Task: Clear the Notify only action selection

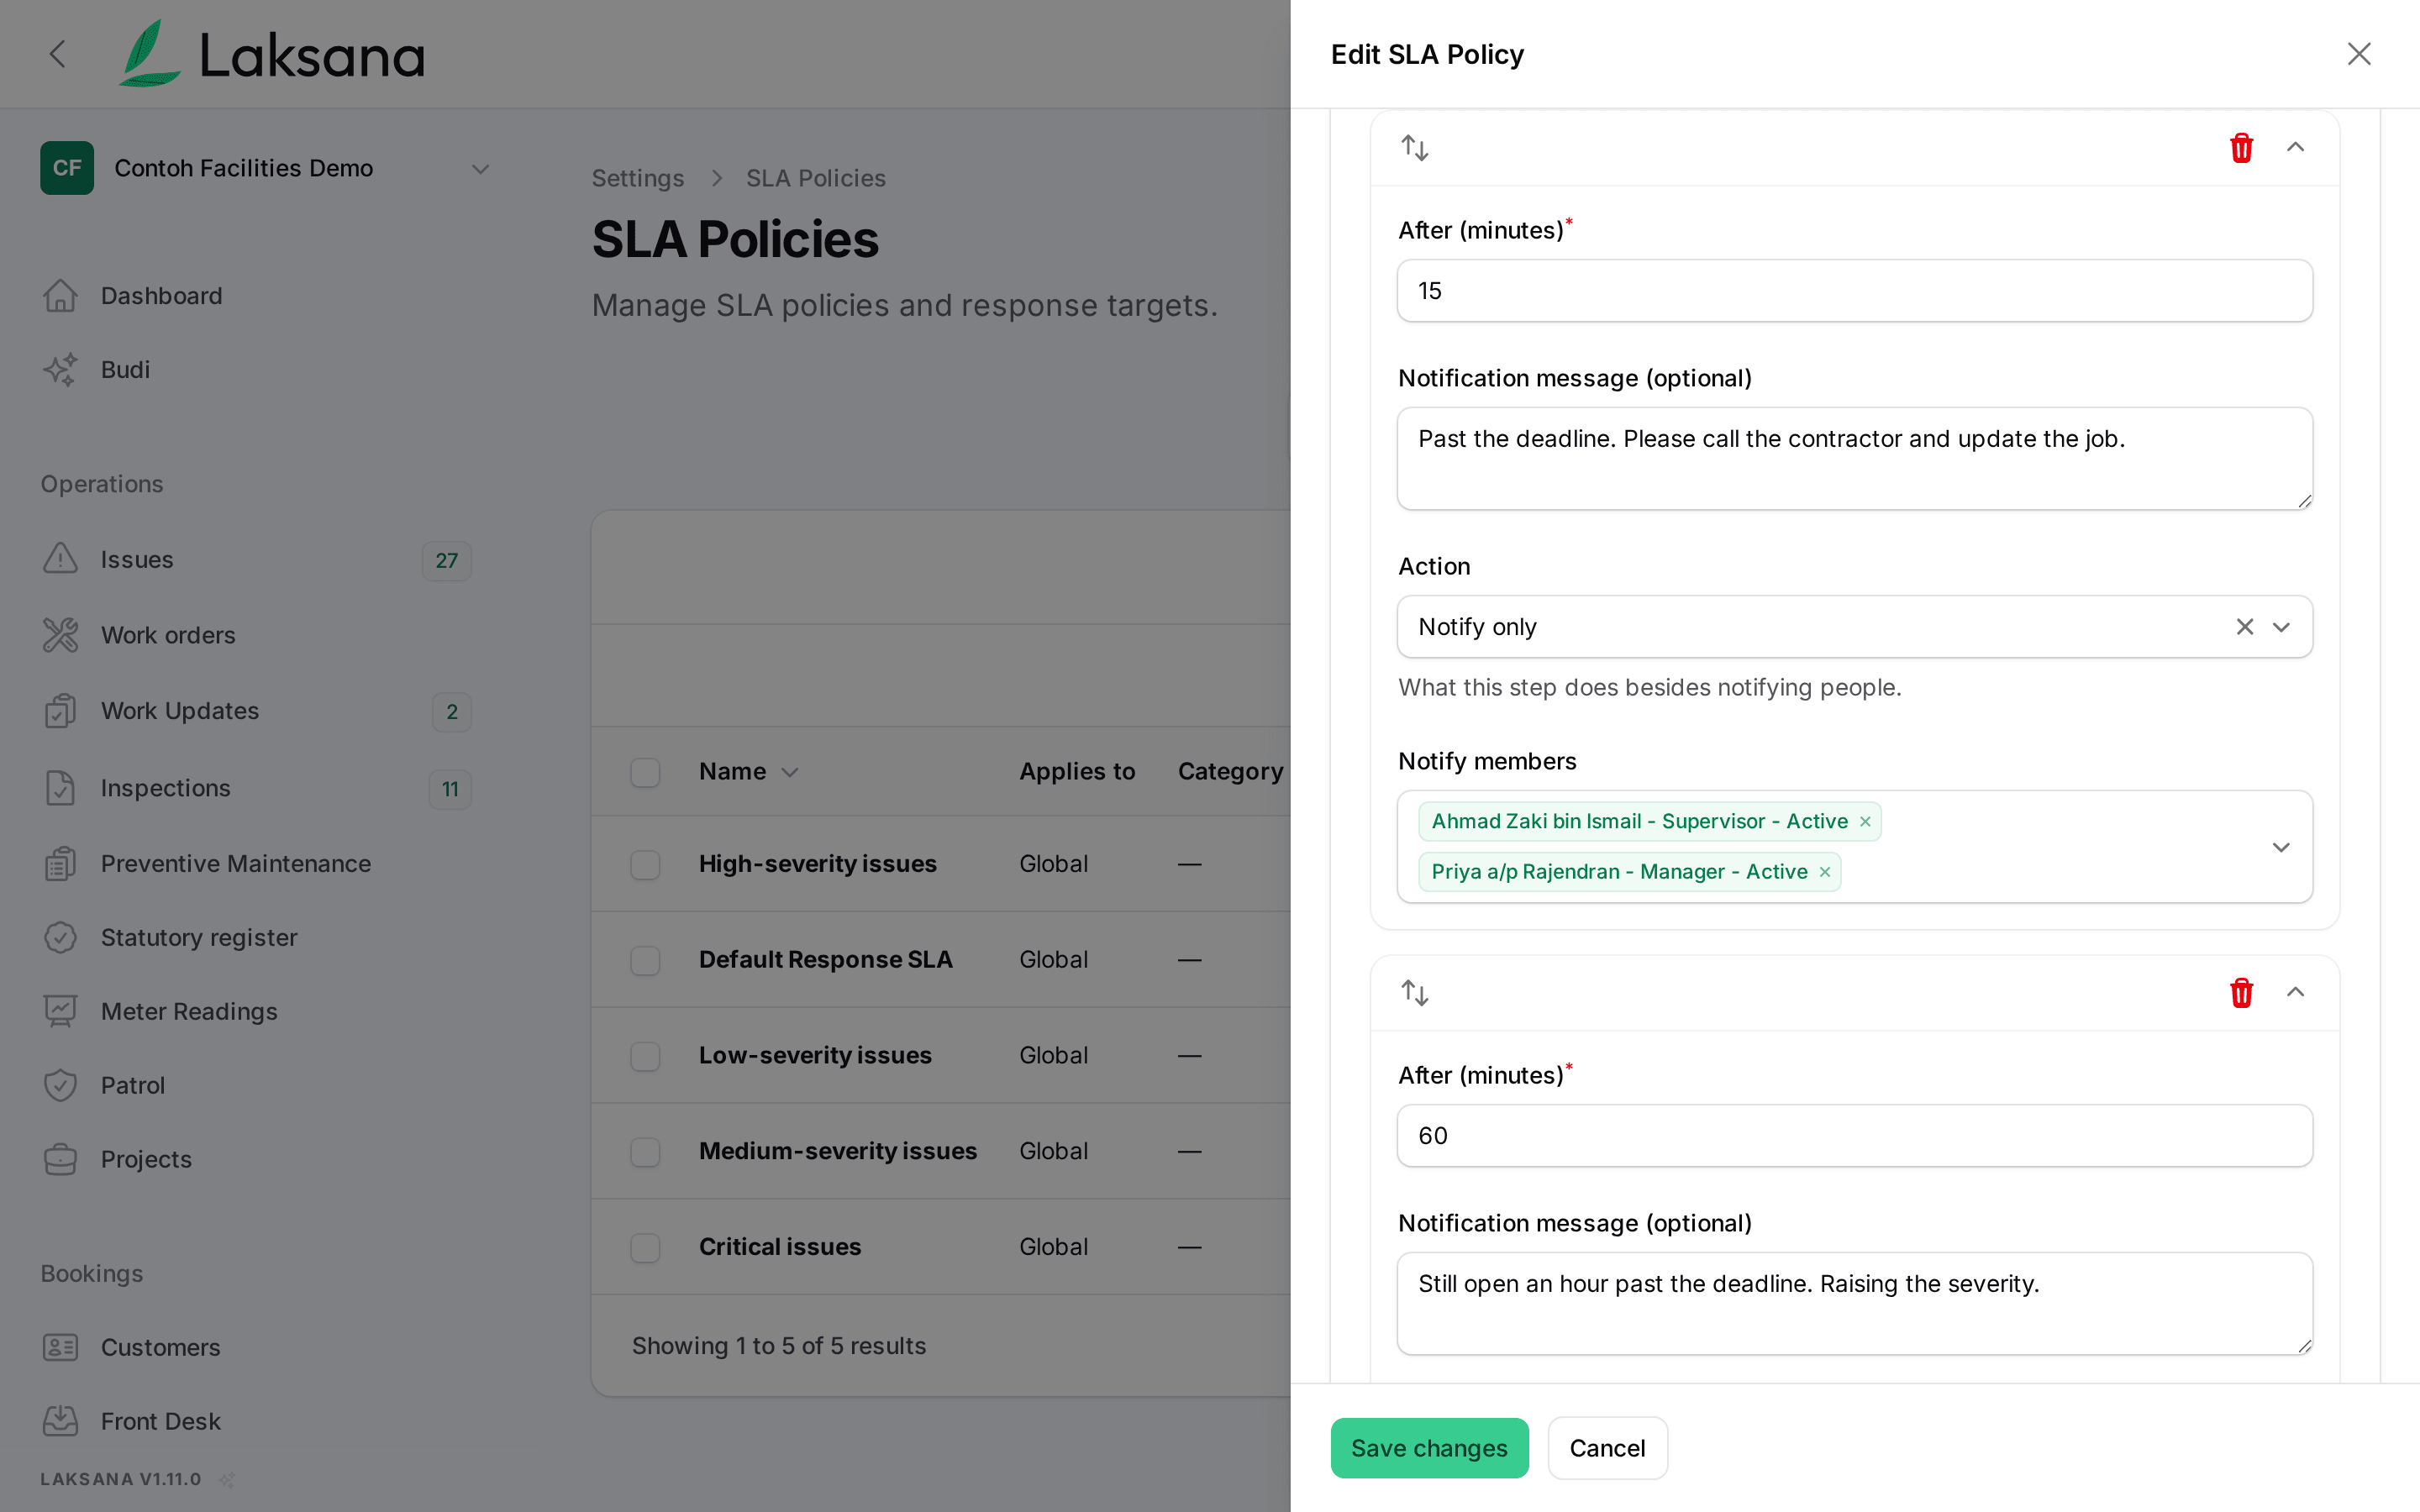Action: [x=2244, y=627]
